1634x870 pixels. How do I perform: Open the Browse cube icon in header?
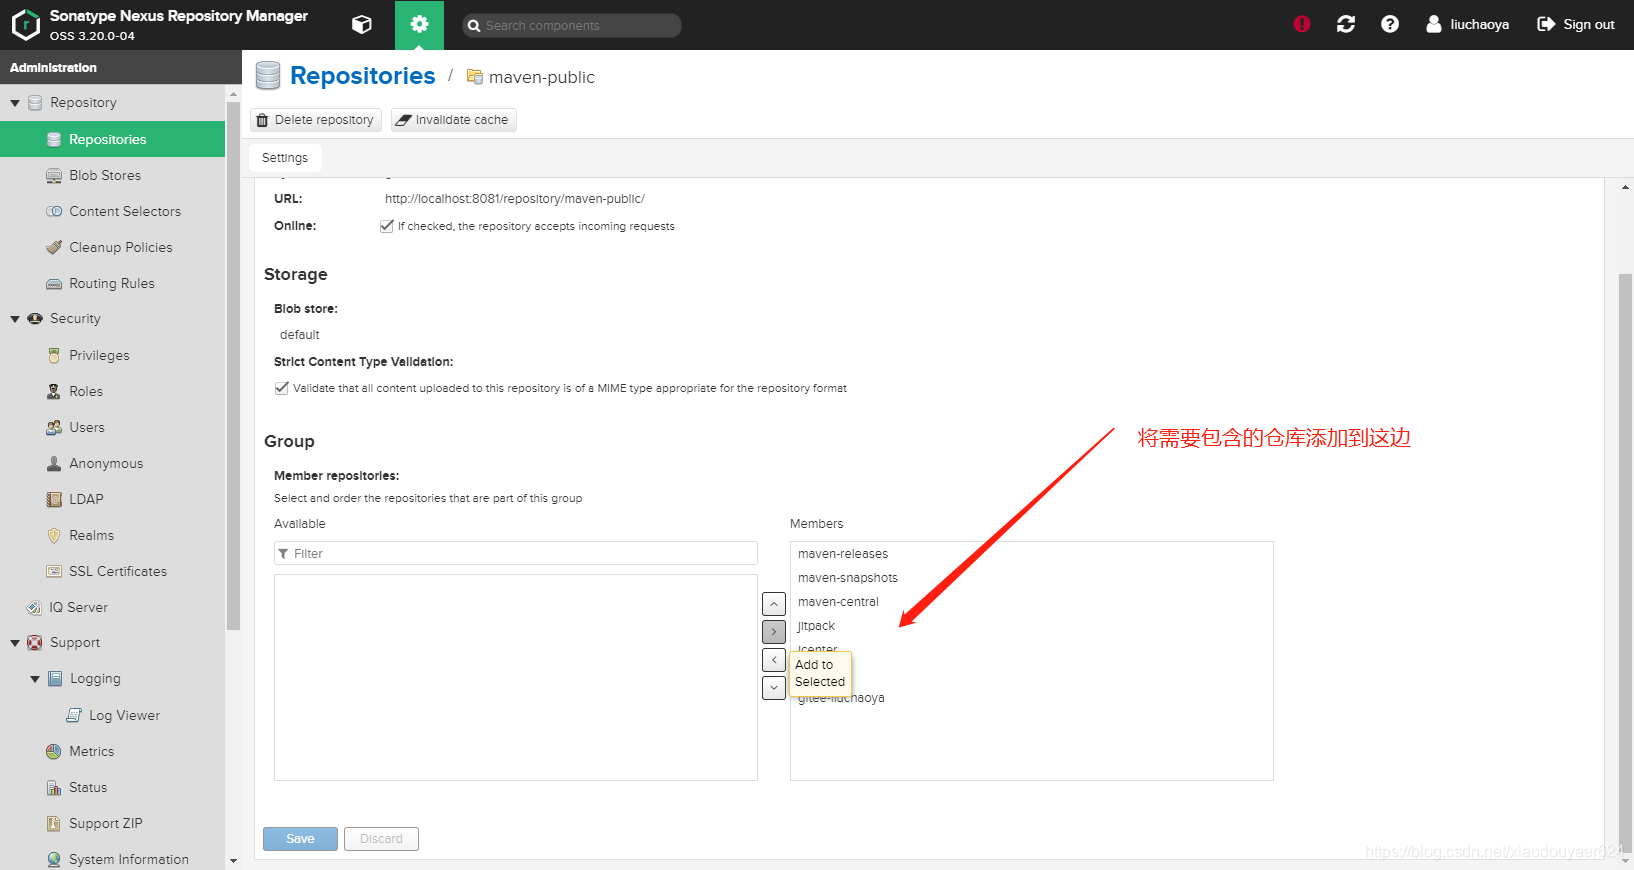point(362,25)
